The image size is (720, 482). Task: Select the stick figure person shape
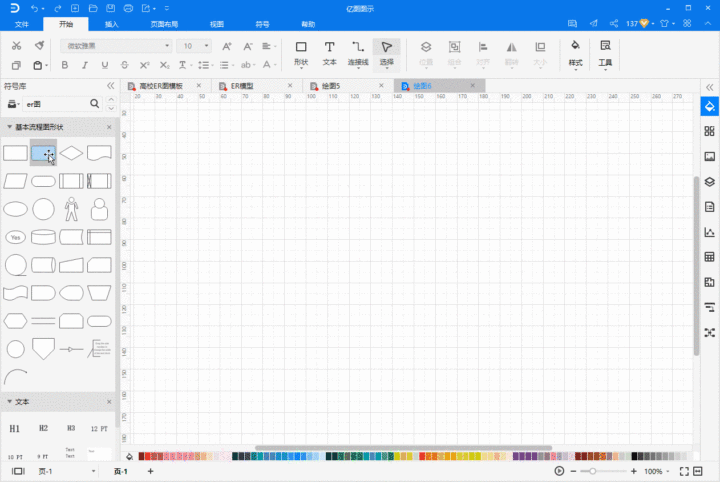tap(71, 209)
